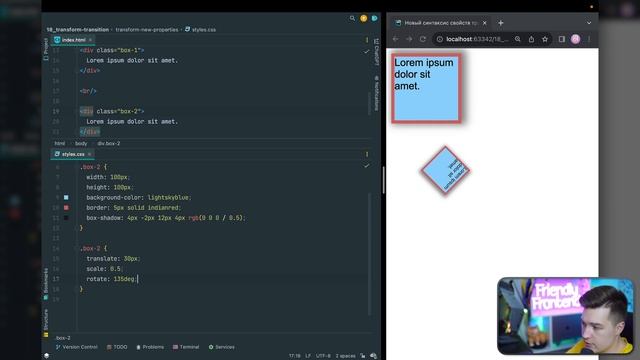The height and width of the screenshot is (360, 640).
Task: Open the Structure side panel button
Action: (46, 322)
